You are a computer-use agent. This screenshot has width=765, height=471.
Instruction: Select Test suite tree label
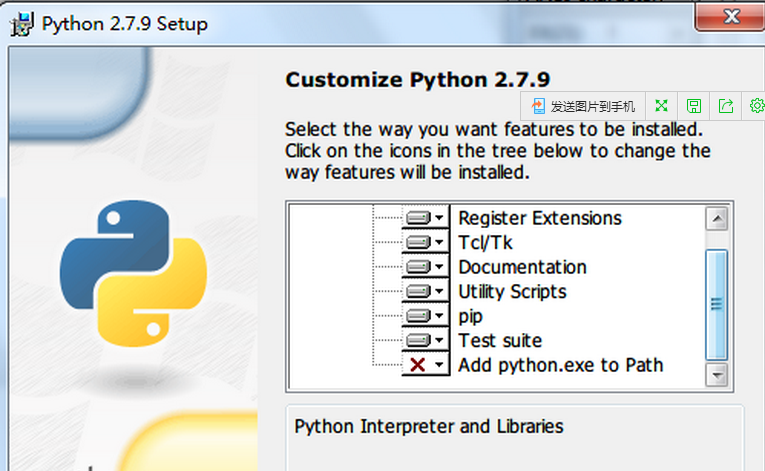pos(500,341)
